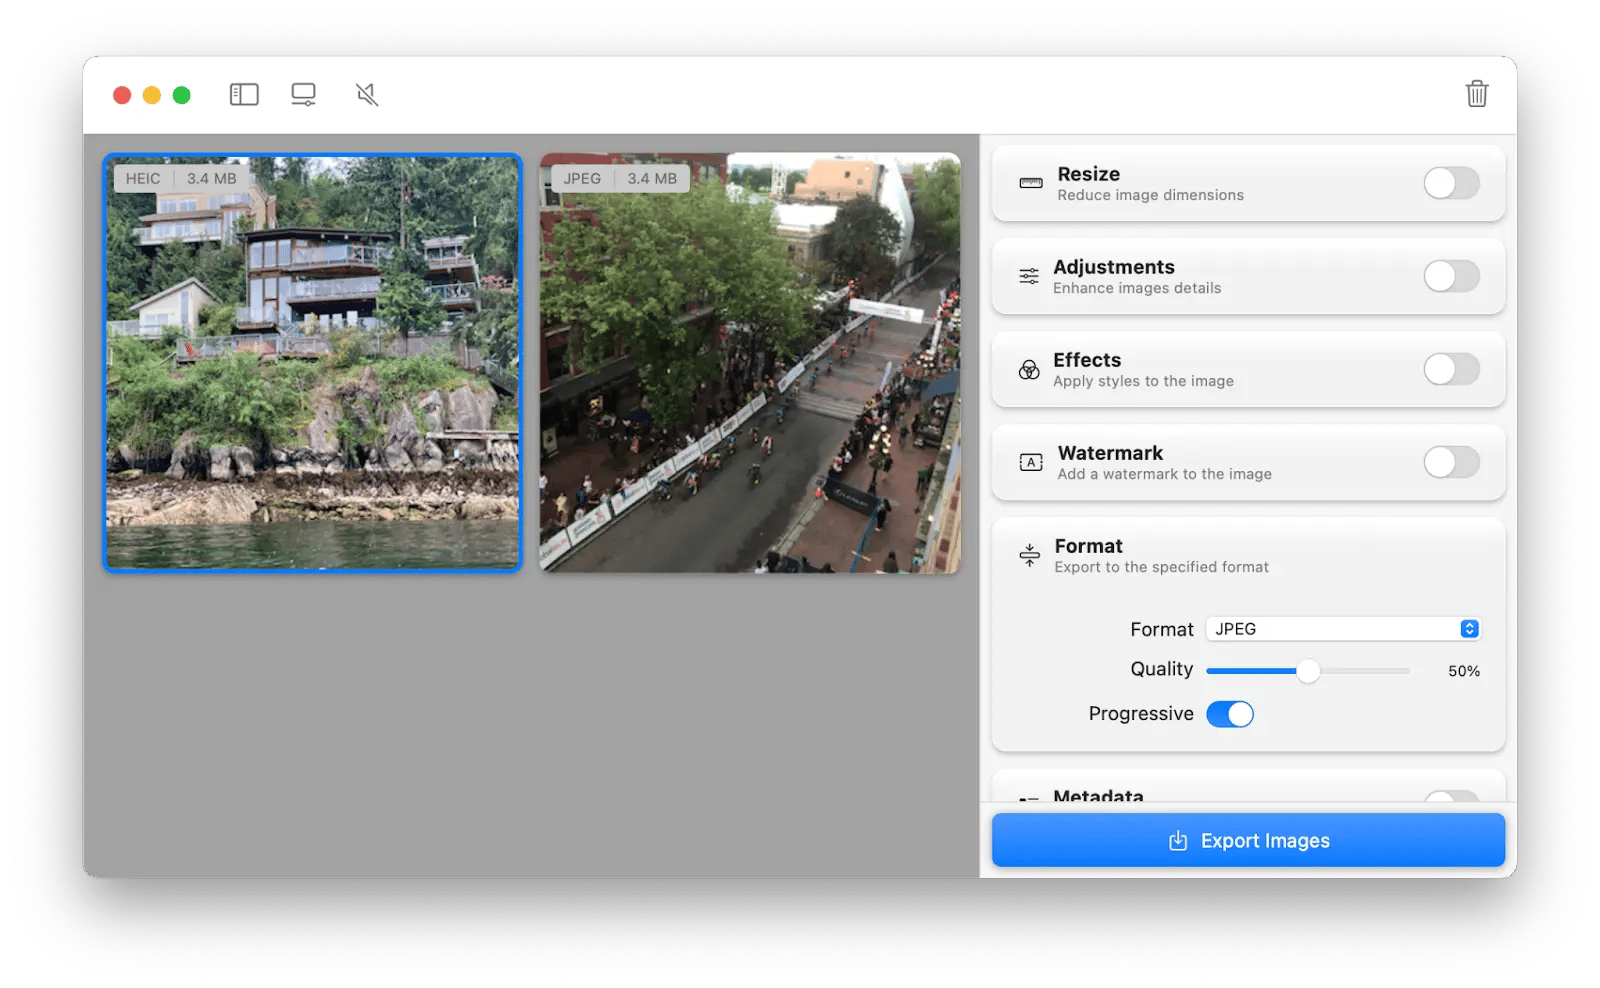Click the green fullscreen window button
The width and height of the screenshot is (1600, 988).
(181, 95)
